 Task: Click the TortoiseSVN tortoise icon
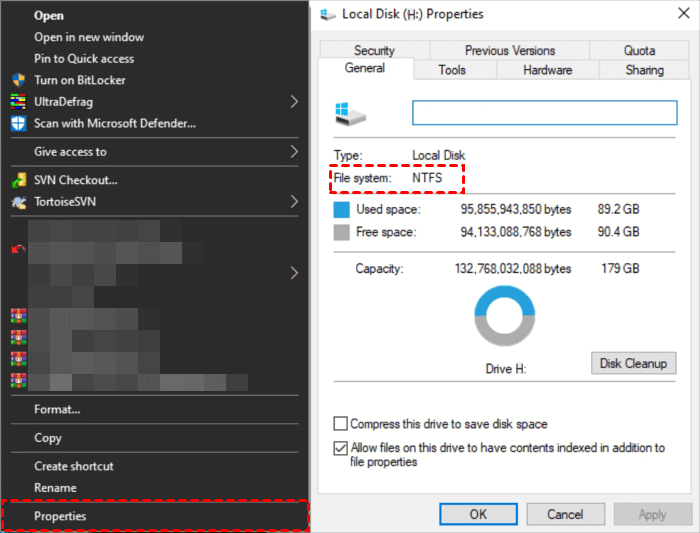click(18, 202)
